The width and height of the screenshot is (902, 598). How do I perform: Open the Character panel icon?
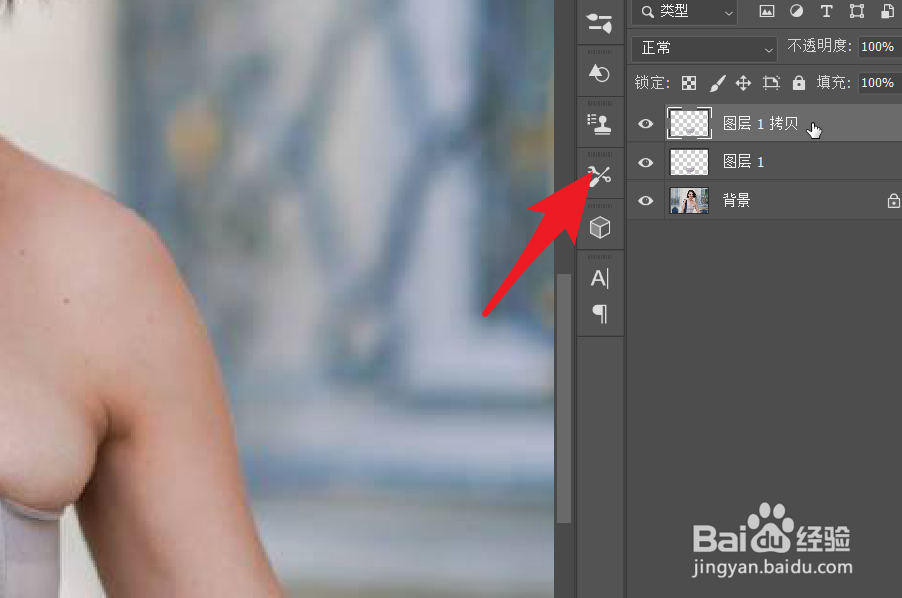pyautogui.click(x=599, y=278)
